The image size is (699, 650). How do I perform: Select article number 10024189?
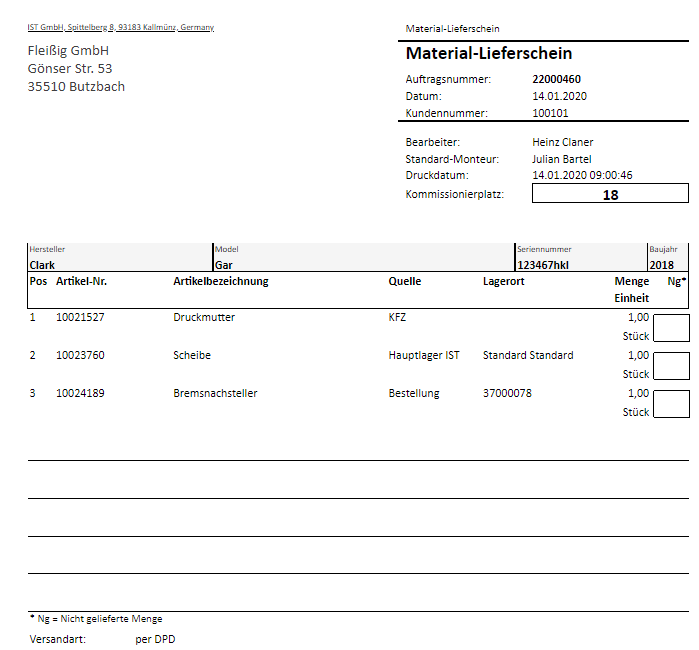coord(80,393)
